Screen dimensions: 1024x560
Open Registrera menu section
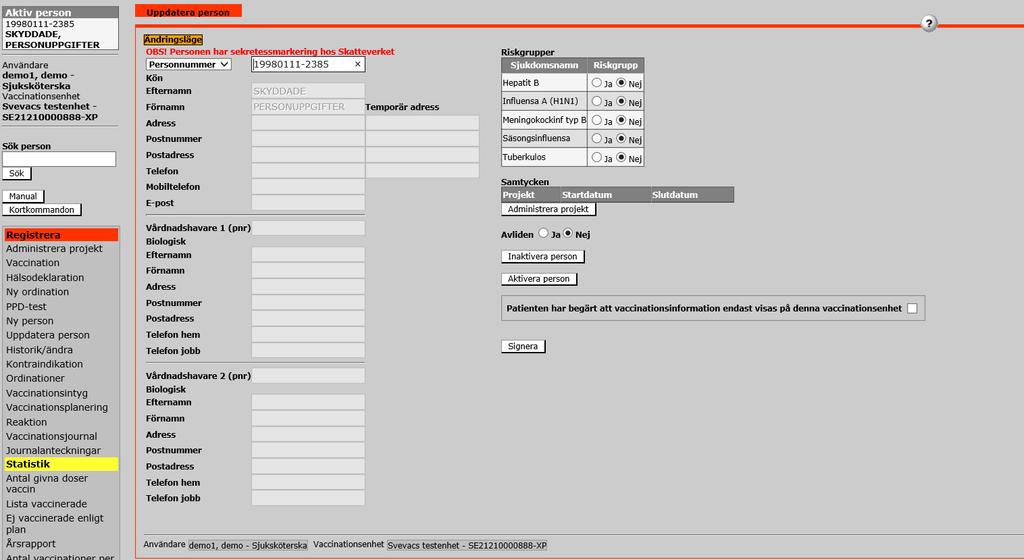point(61,235)
